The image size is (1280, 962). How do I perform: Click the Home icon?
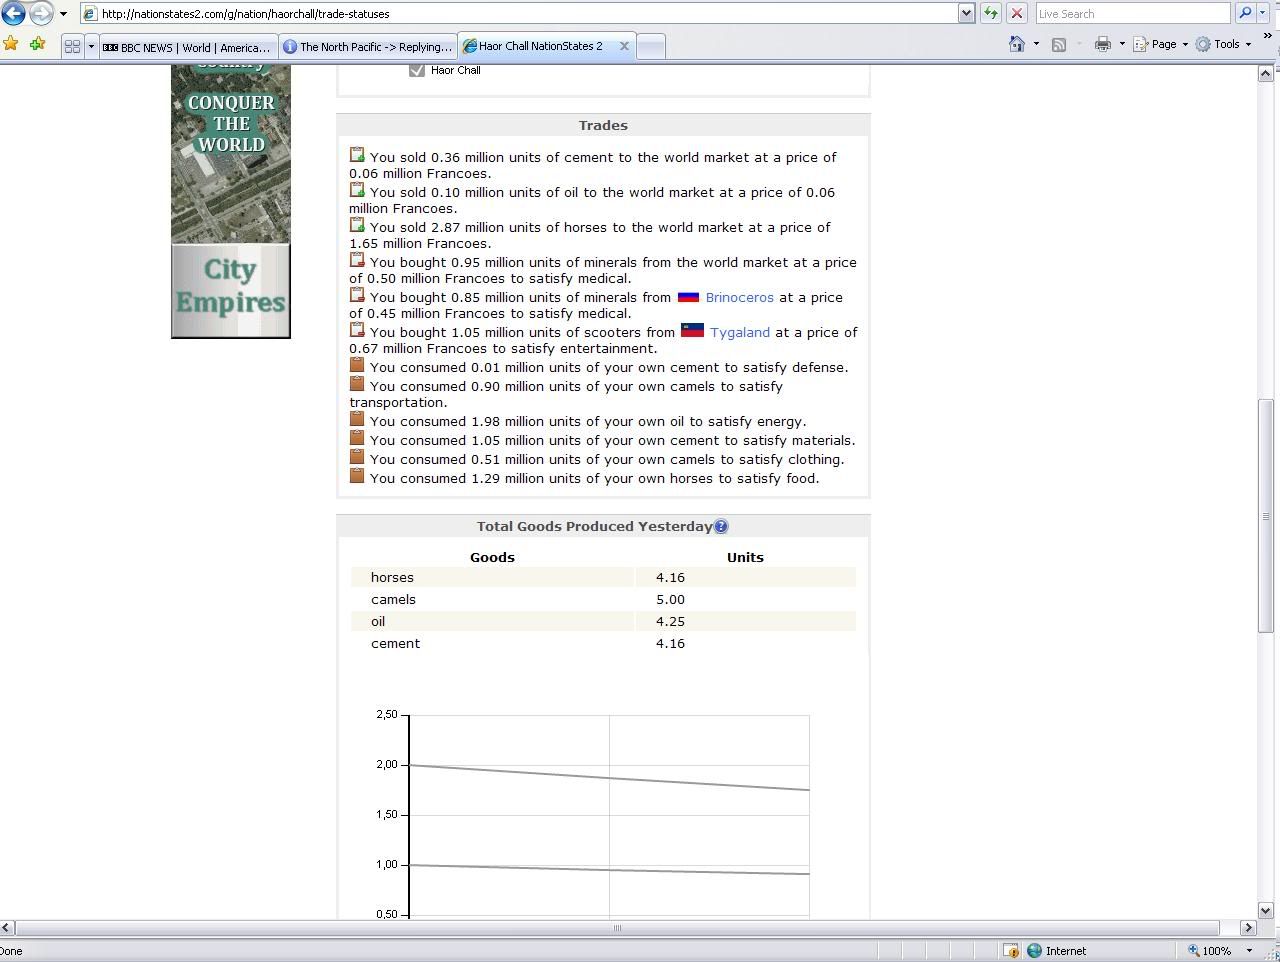1017,44
